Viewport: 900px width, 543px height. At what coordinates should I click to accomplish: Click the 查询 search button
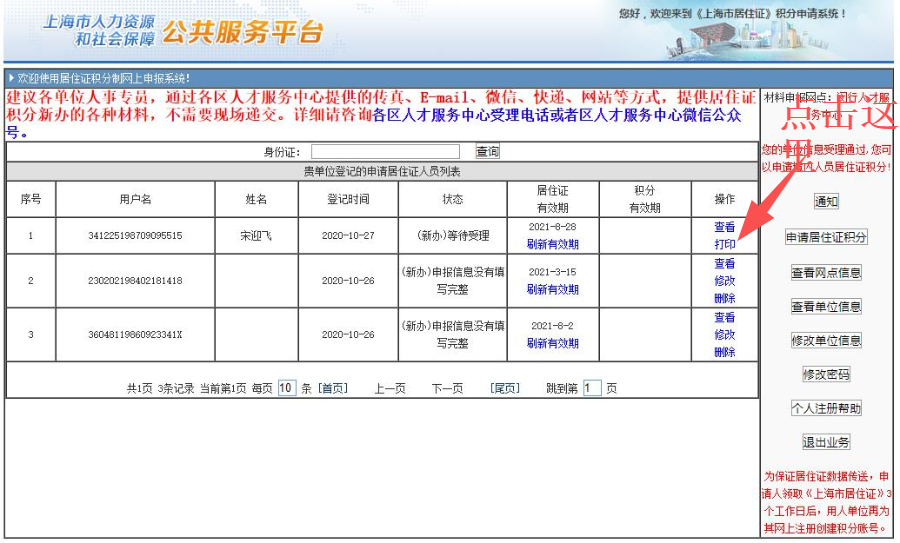coord(487,152)
